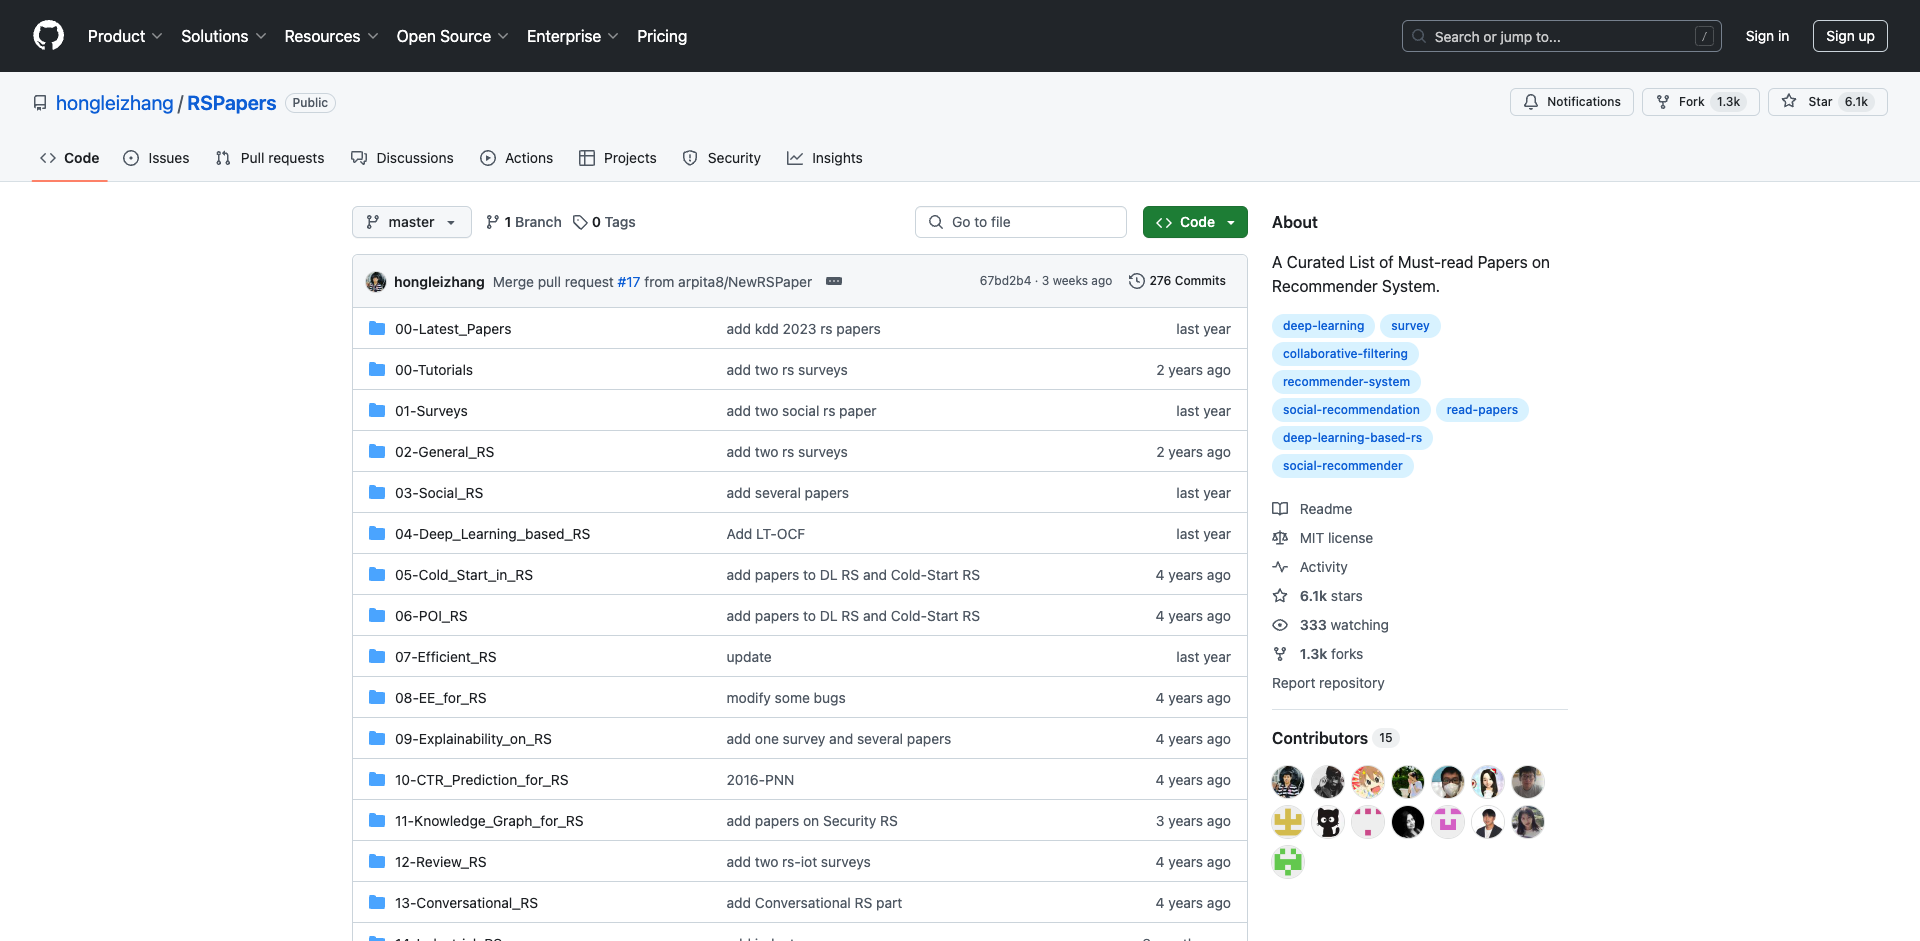This screenshot has width=1920, height=941.
Task: Open the commit history clock icon
Action: coord(1136,281)
